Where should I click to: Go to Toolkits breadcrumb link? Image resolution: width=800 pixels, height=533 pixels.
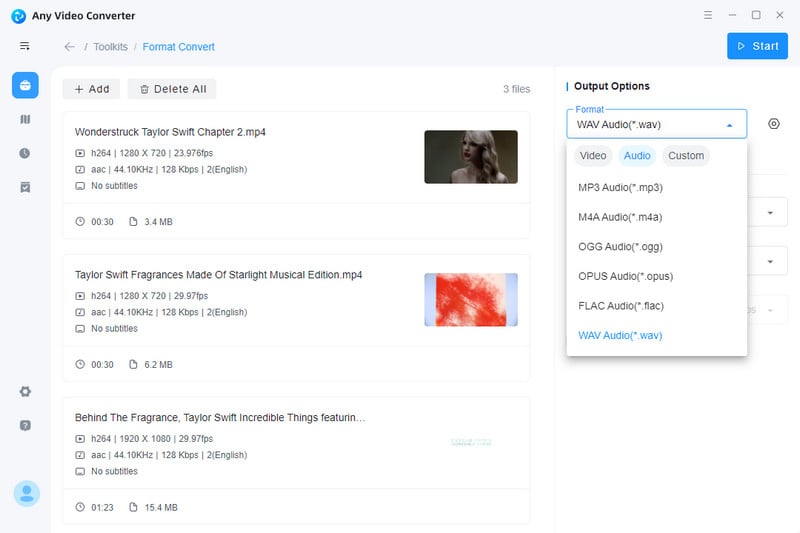110,47
